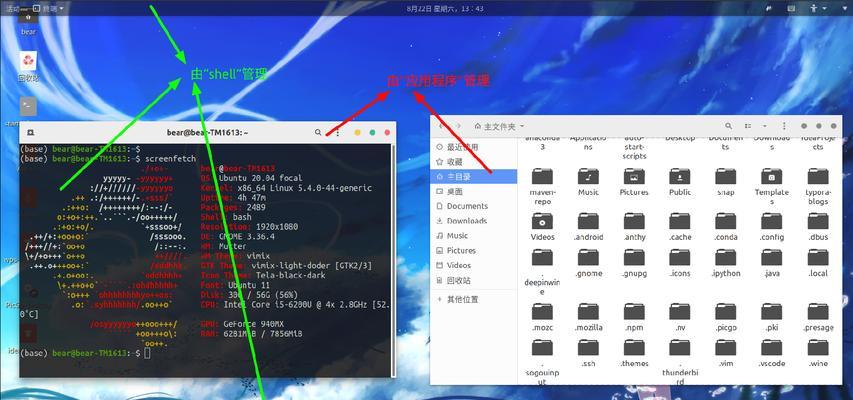Open the snap folder
Viewport: 853px width, 400px height.
(726, 182)
